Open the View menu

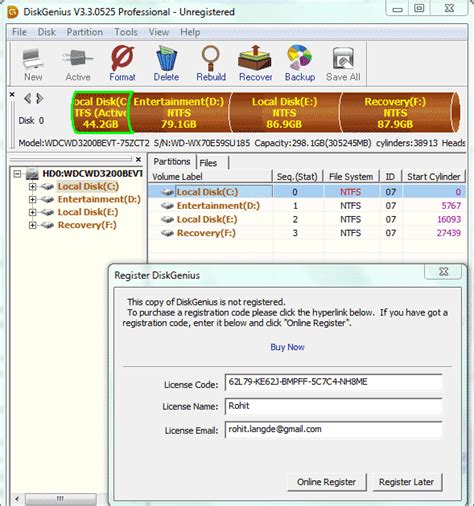pyautogui.click(x=159, y=32)
